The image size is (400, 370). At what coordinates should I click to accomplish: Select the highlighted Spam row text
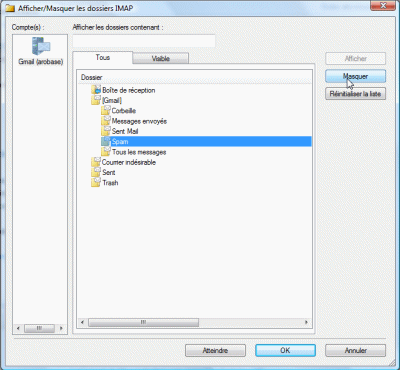(120, 142)
